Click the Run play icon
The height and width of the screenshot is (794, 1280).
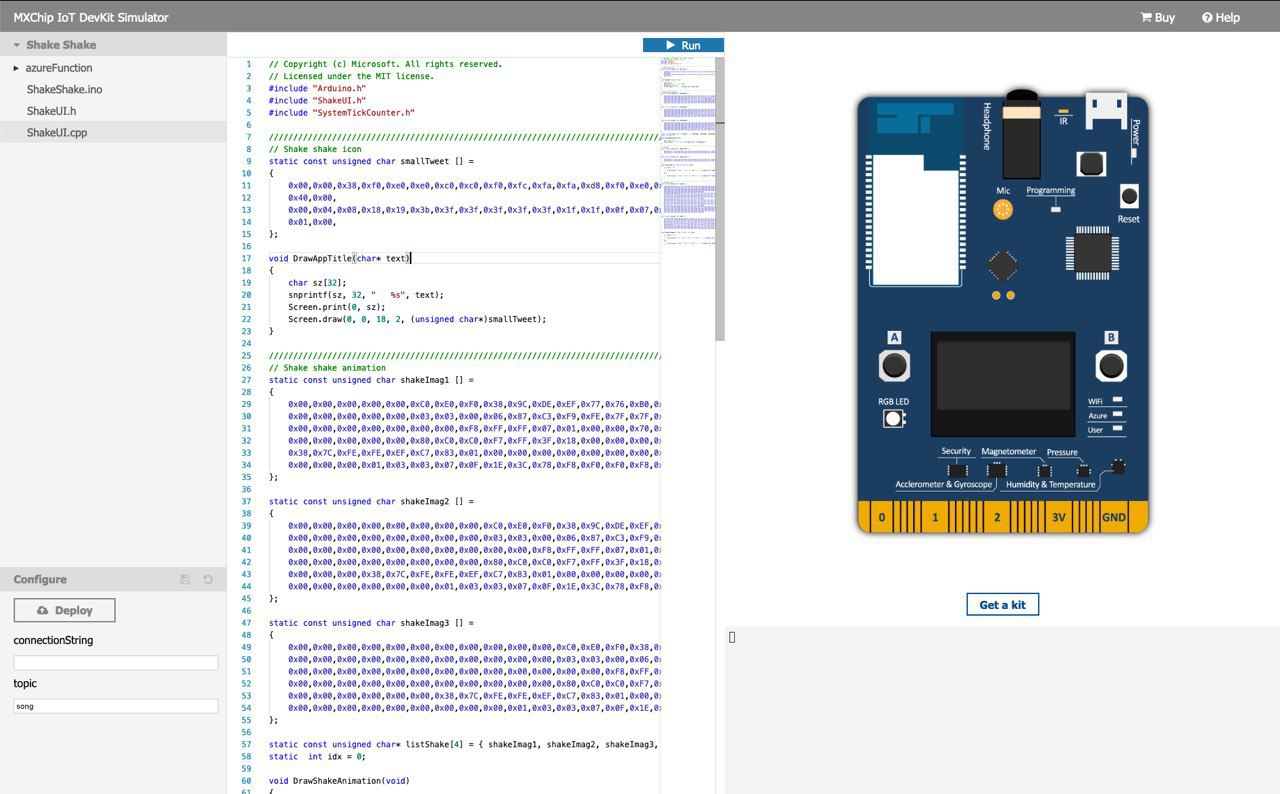point(671,45)
